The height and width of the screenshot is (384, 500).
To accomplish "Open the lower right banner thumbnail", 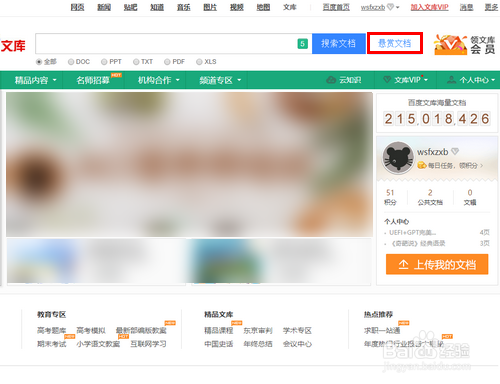I will tap(281, 262).
